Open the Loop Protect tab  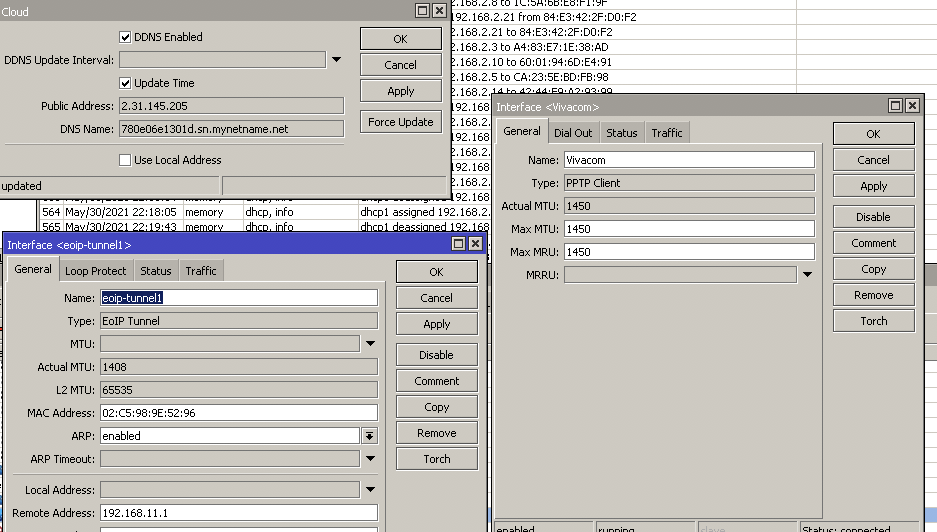(x=96, y=271)
